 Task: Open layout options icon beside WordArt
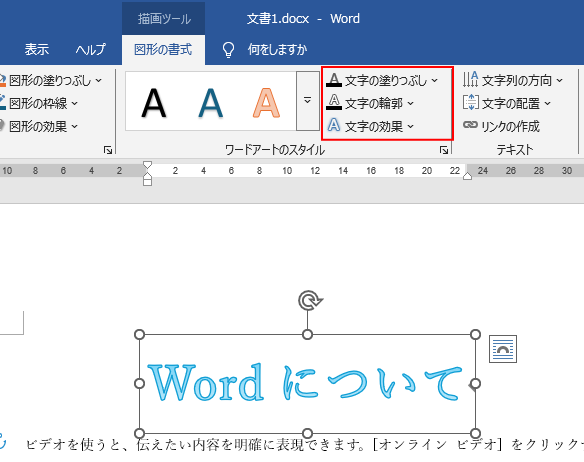pyautogui.click(x=503, y=349)
